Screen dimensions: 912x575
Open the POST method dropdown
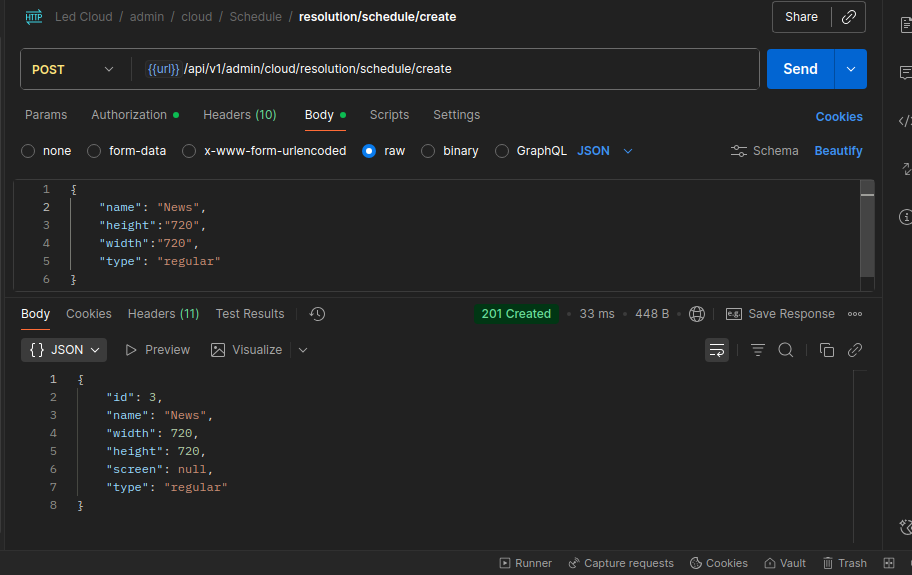click(x=74, y=69)
